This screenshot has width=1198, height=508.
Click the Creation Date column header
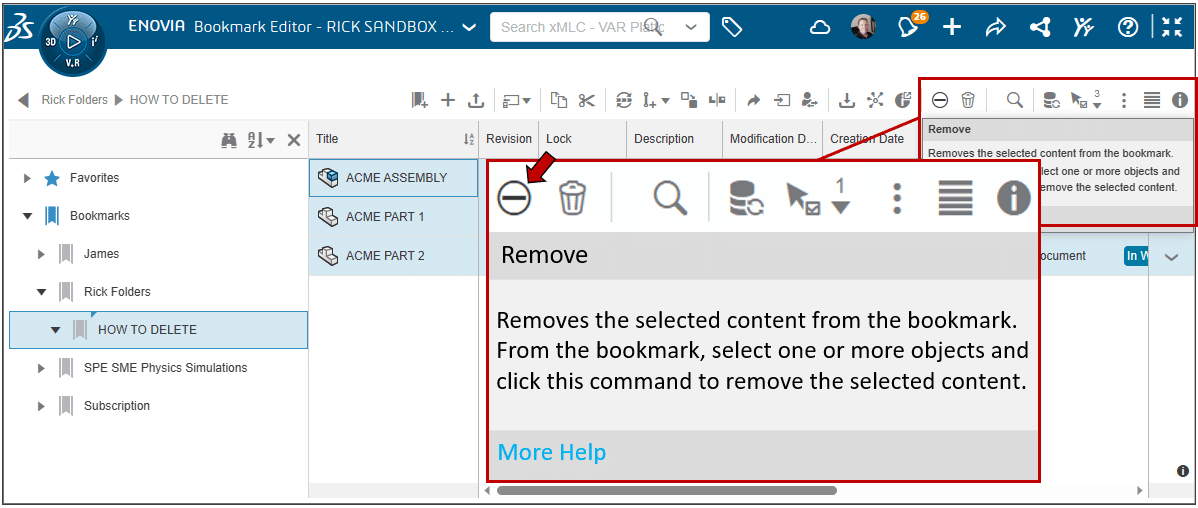tap(871, 139)
